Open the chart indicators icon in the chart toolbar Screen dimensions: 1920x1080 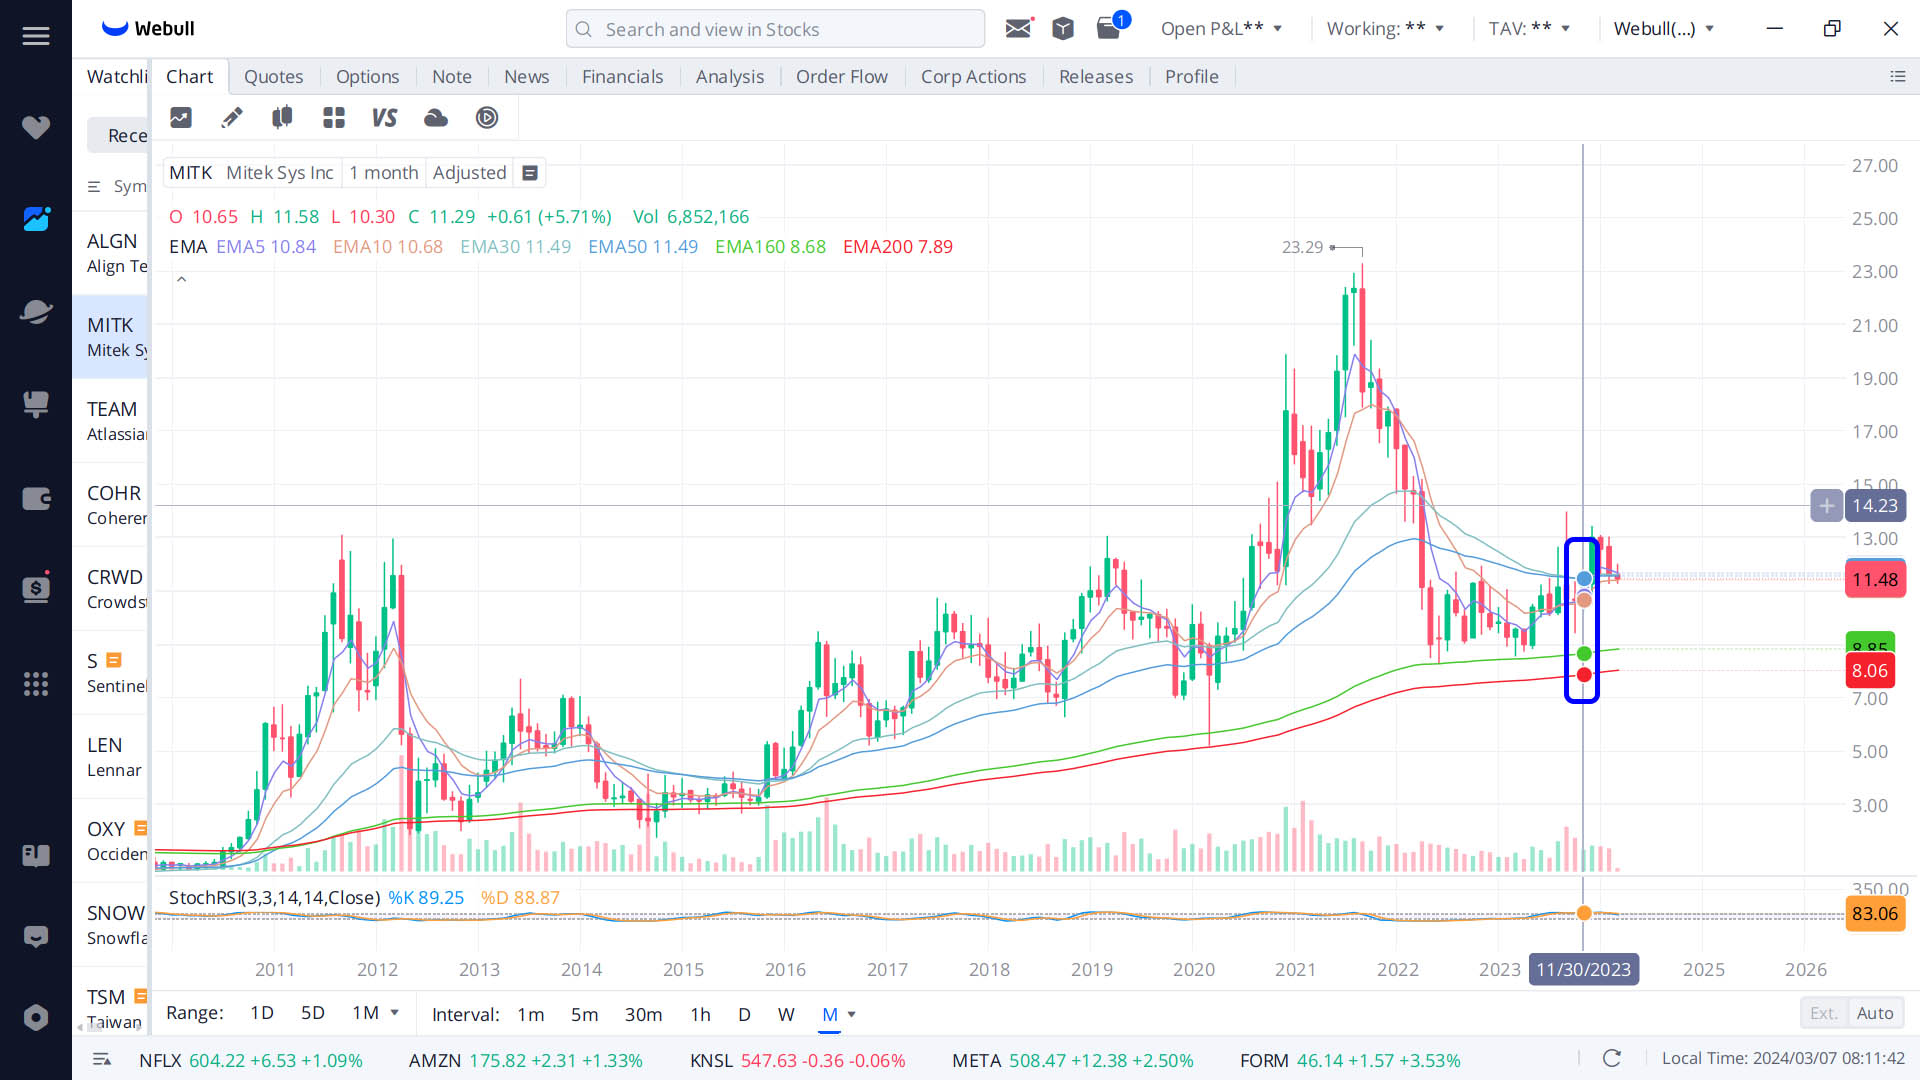[181, 118]
